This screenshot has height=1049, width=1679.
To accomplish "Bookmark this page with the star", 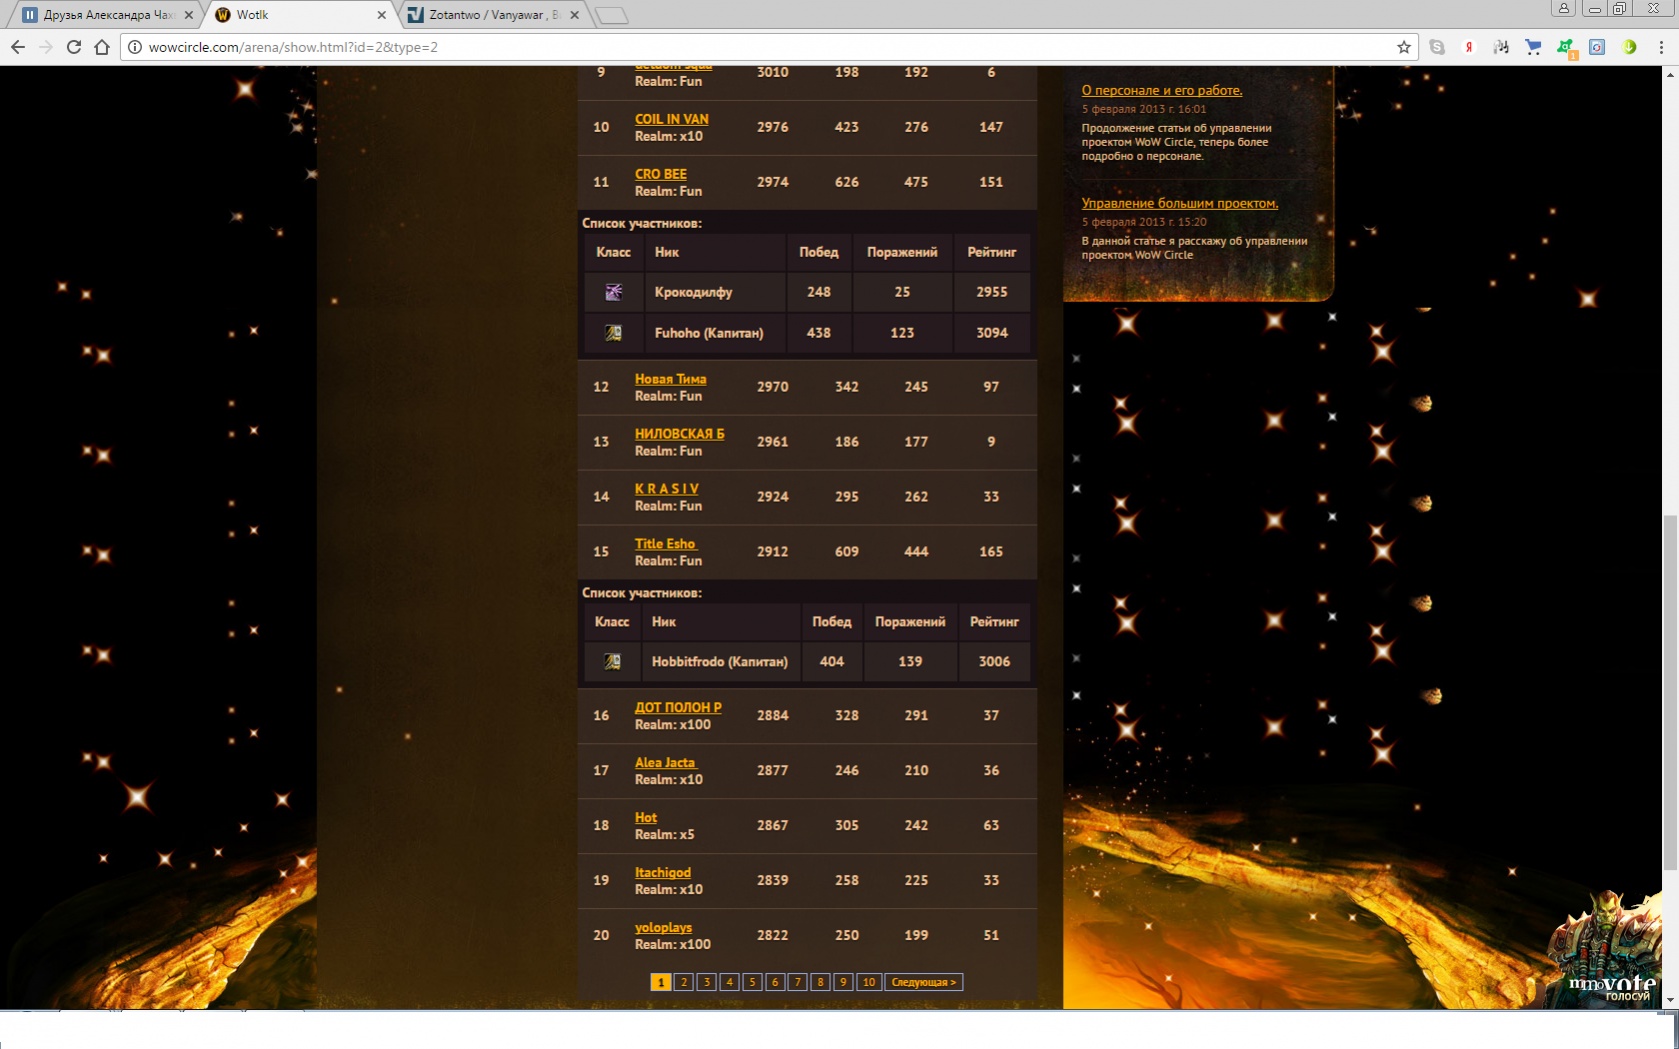I will (x=1404, y=47).
